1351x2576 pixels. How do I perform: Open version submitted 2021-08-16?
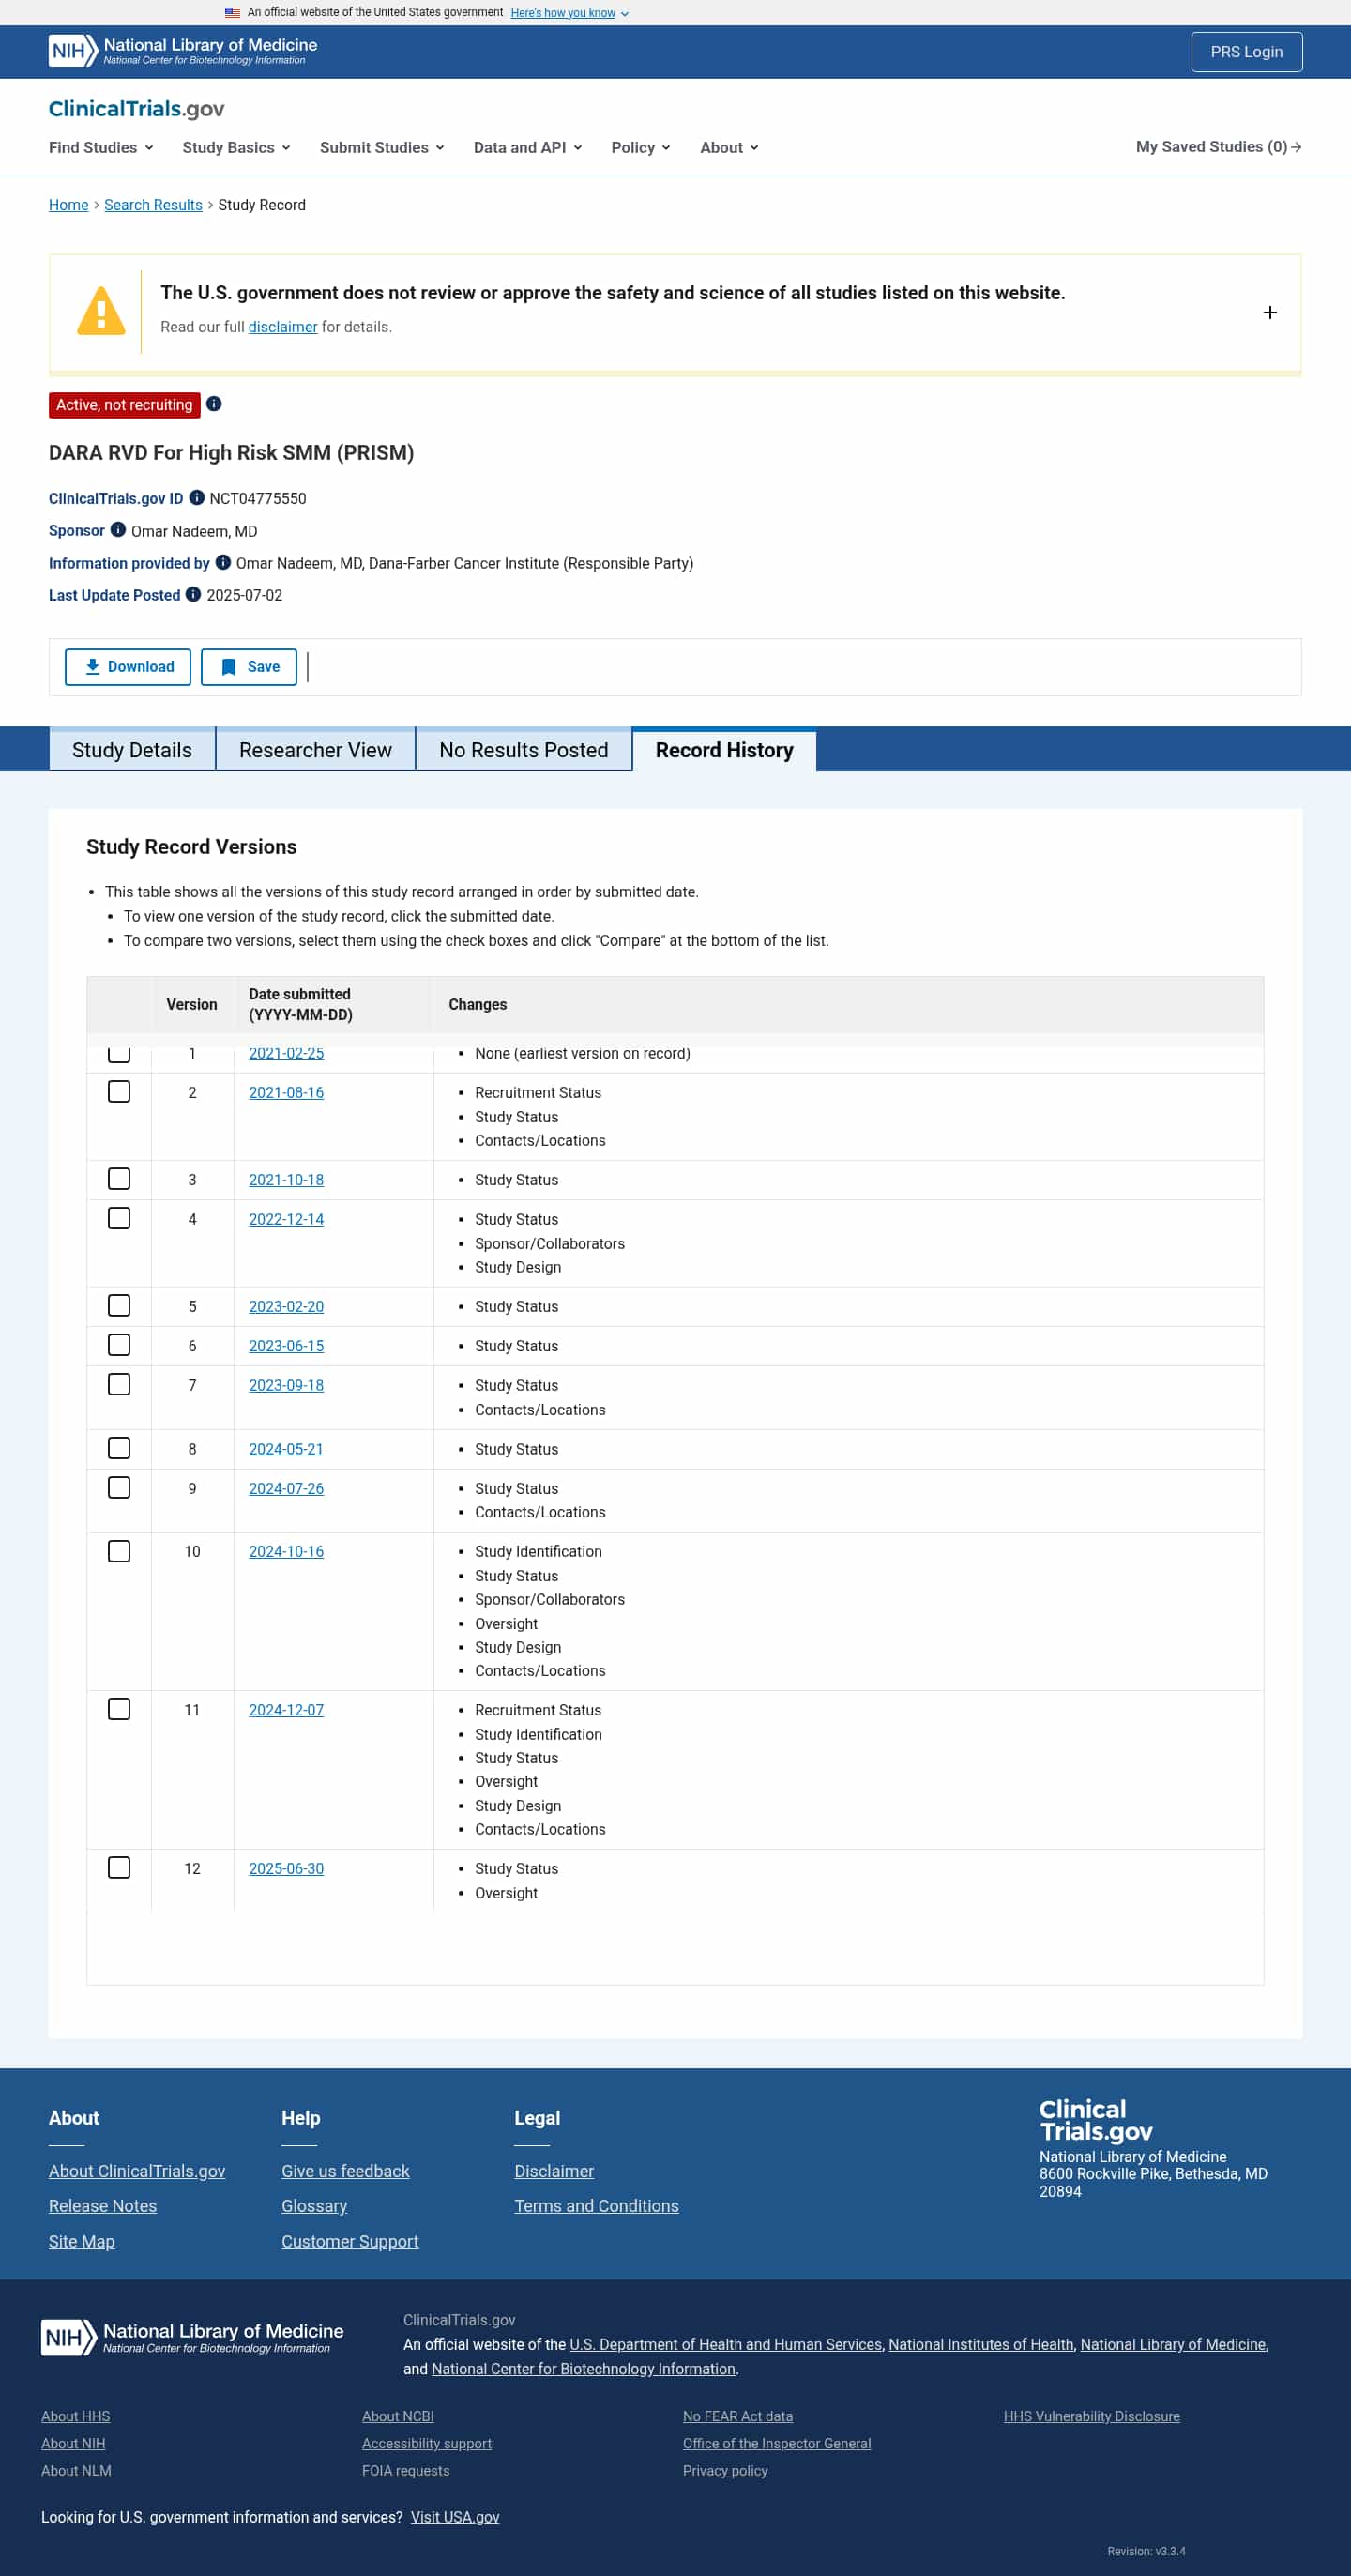[286, 1092]
